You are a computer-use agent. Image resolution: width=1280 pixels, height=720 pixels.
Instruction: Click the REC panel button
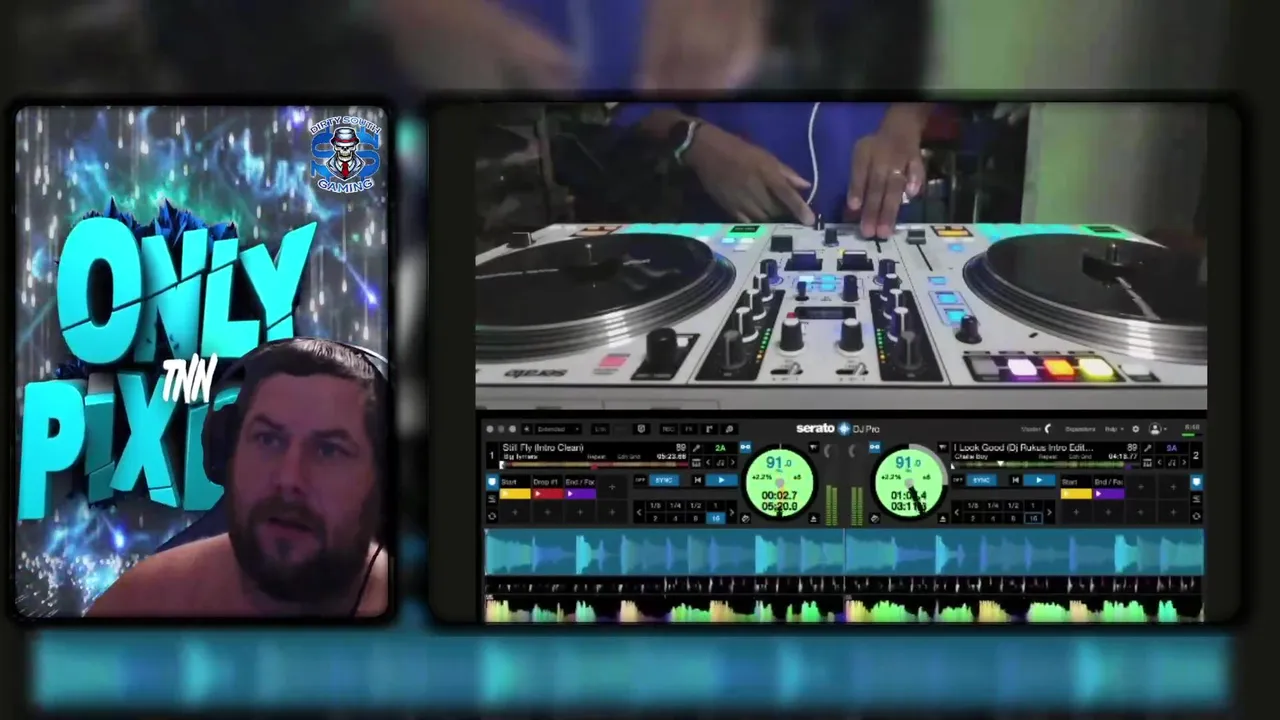668,429
